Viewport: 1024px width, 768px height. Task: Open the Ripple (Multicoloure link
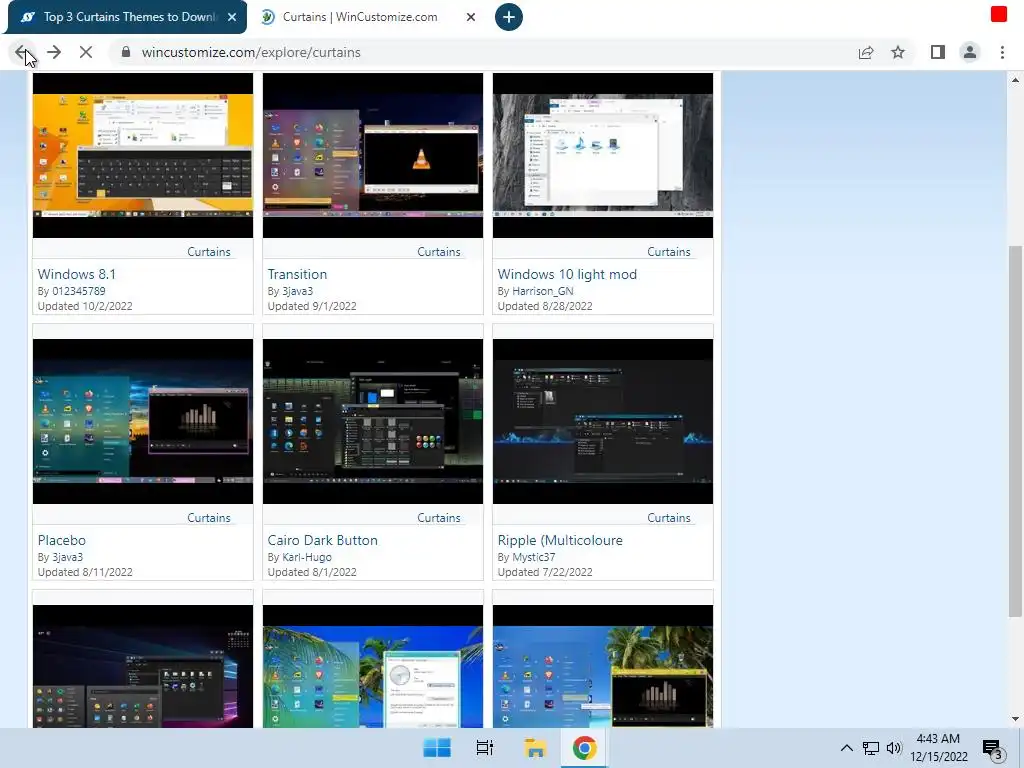[560, 540]
